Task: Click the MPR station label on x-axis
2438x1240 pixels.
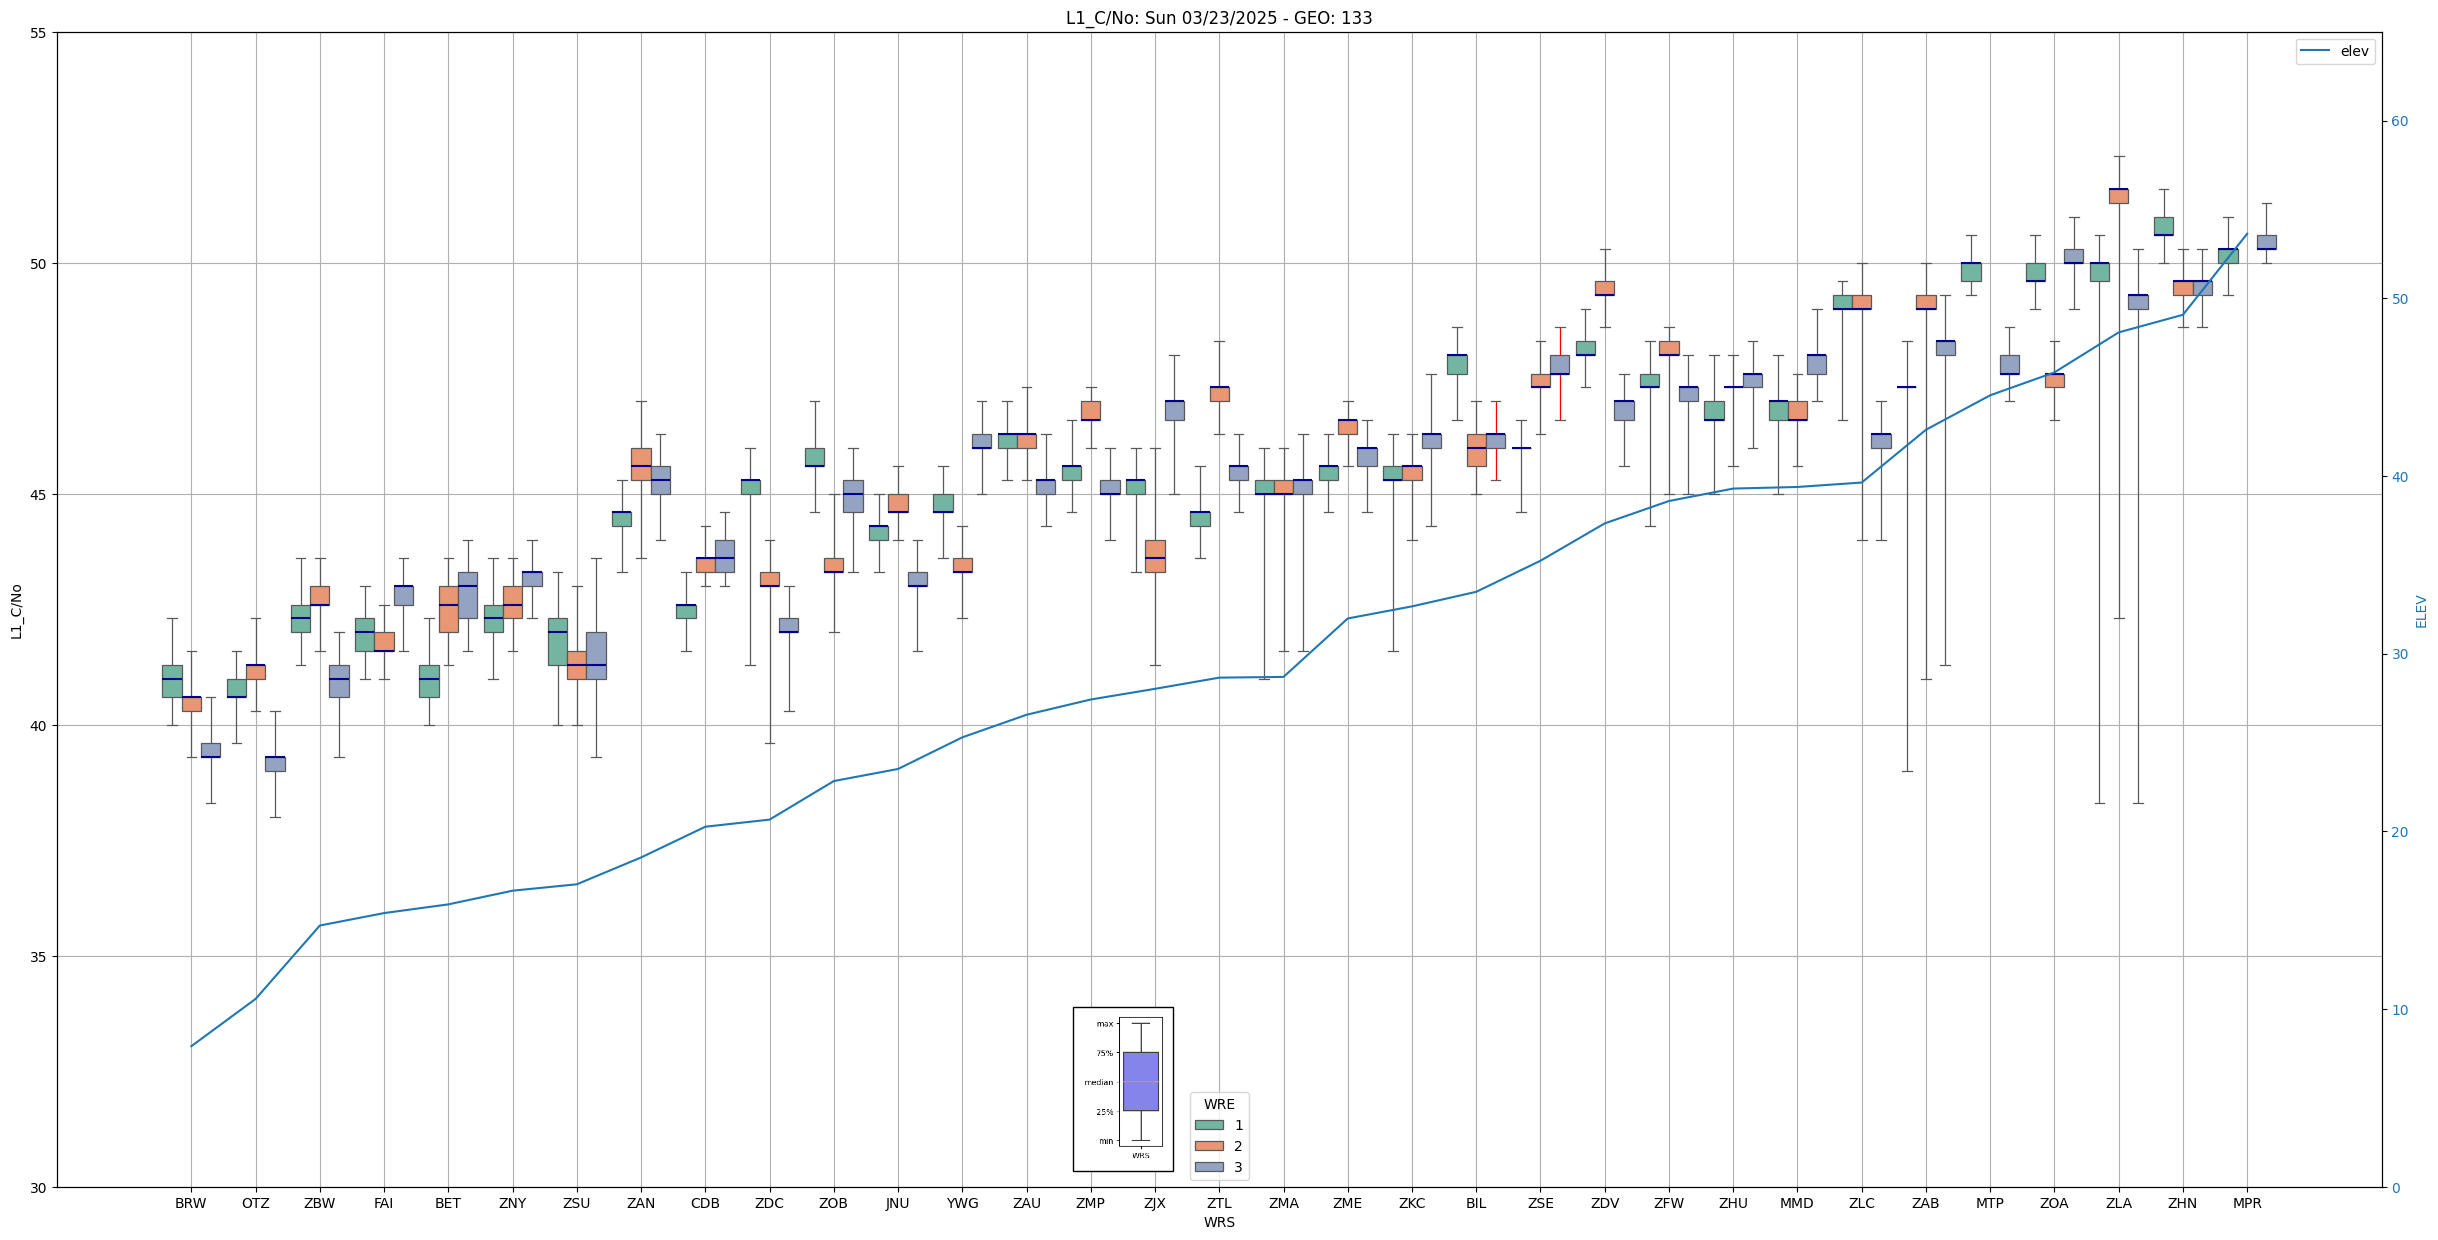Action: click(2246, 1203)
